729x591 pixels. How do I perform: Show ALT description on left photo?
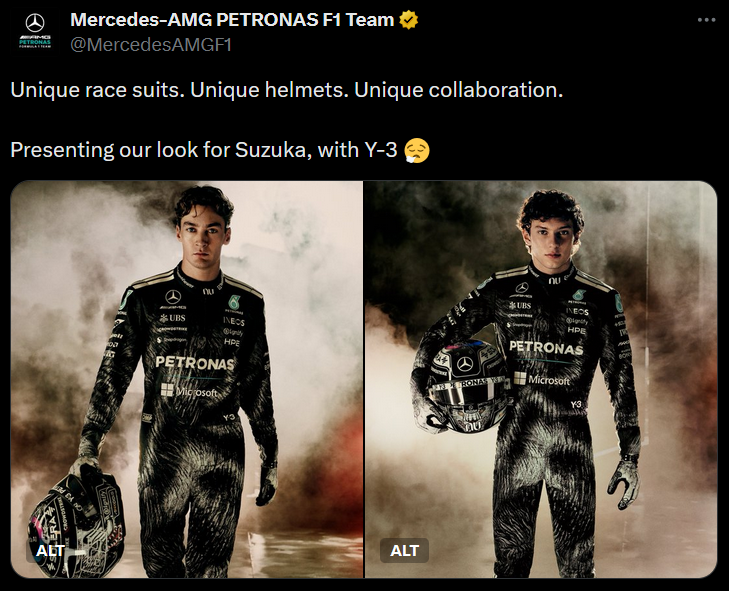click(x=50, y=551)
